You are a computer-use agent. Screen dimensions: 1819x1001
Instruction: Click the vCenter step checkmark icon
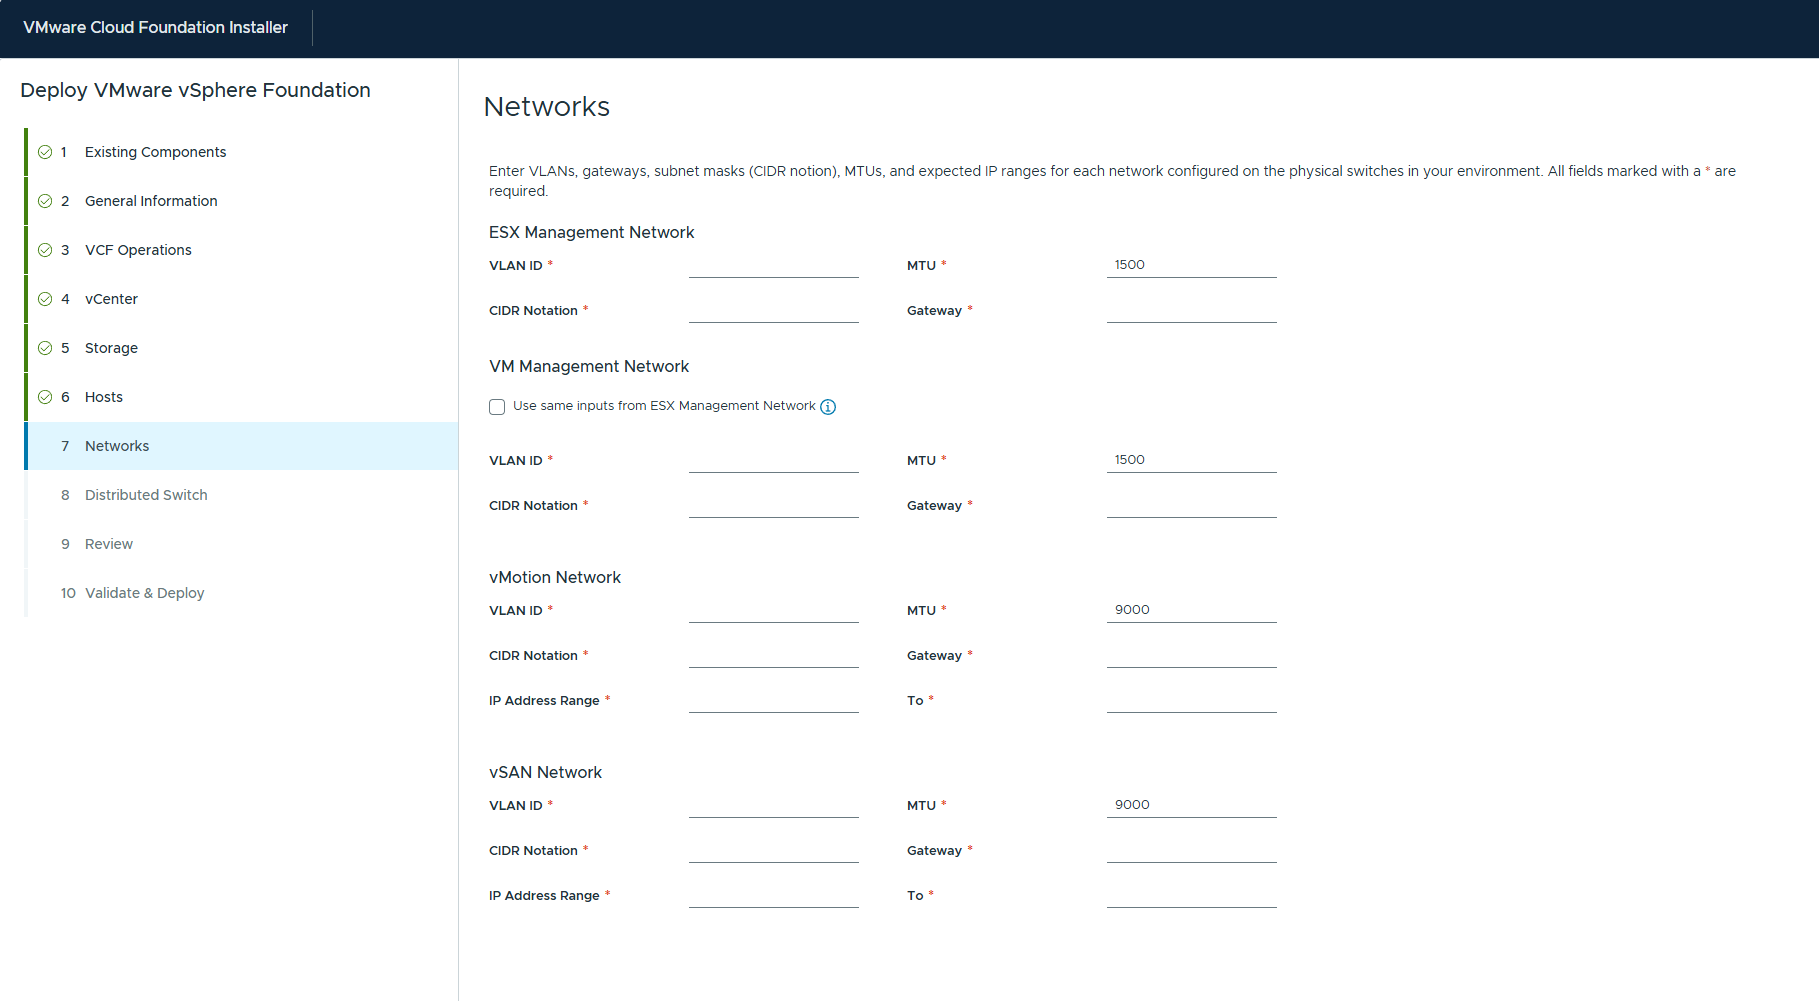(x=45, y=299)
